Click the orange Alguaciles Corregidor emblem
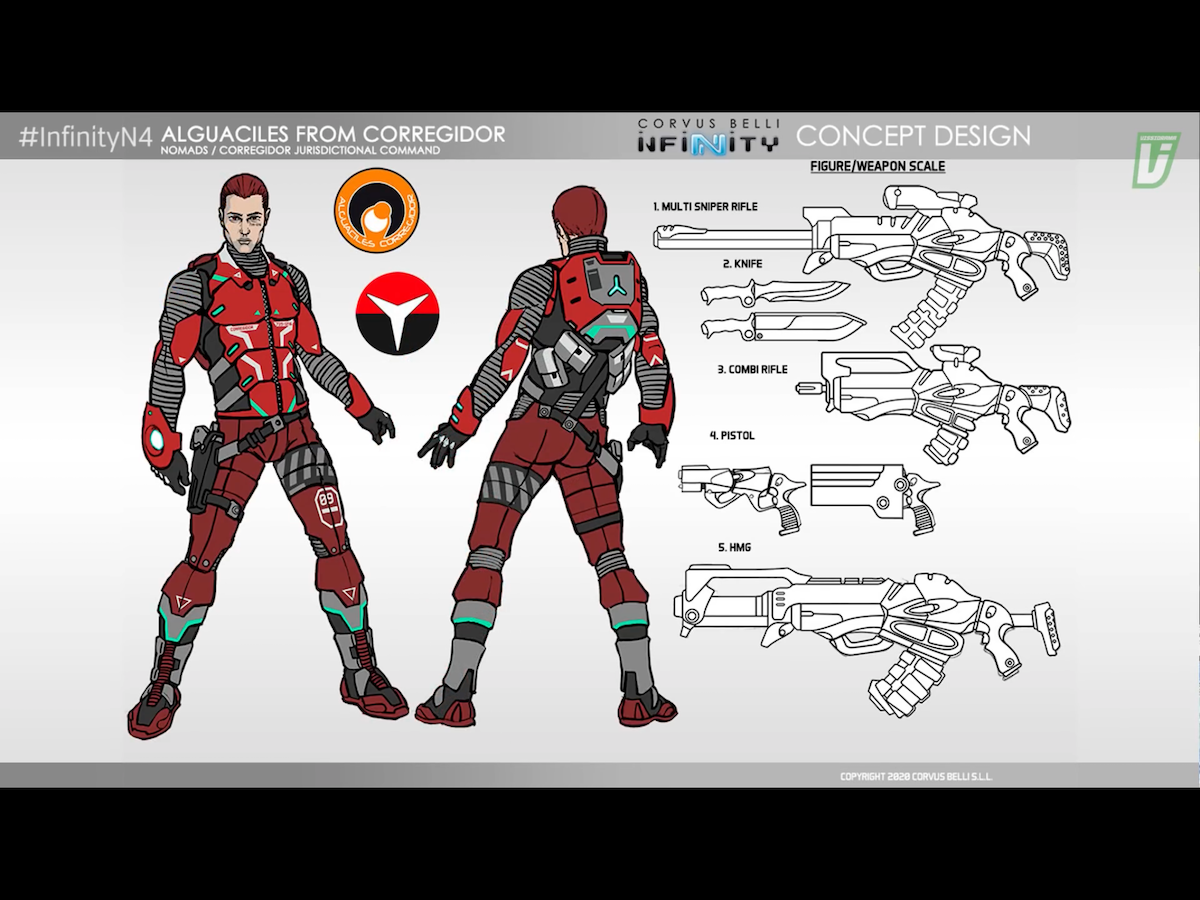Viewport: 1200px width, 900px height. (376, 211)
